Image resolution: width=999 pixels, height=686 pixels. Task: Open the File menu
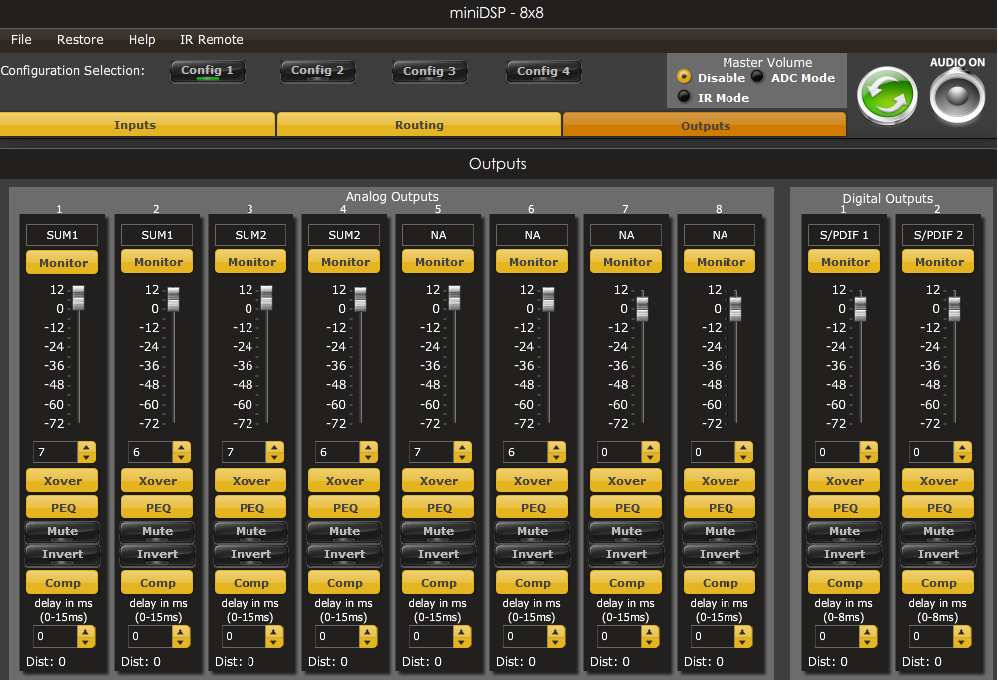click(x=20, y=40)
